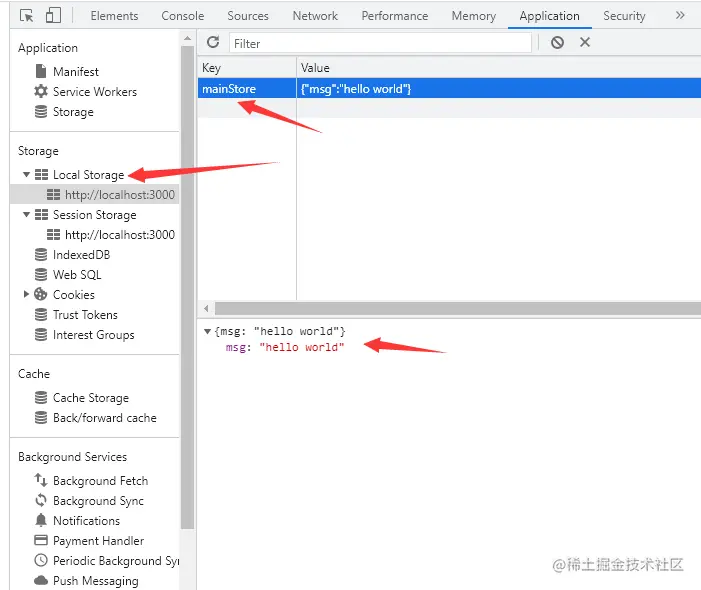Viewport: 701px width, 590px height.
Task: Collapse the Local Storage tree arrow
Action: point(26,174)
